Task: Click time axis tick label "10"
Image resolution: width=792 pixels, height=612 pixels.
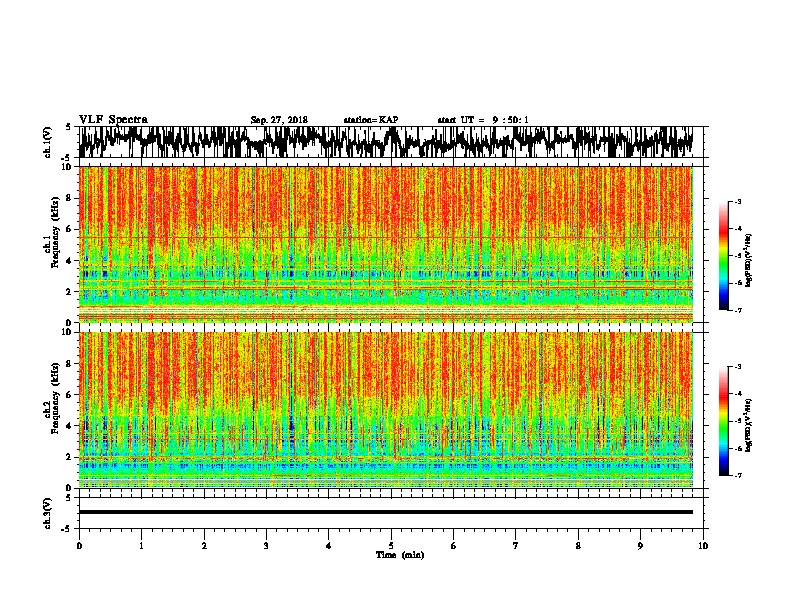Action: (x=703, y=546)
